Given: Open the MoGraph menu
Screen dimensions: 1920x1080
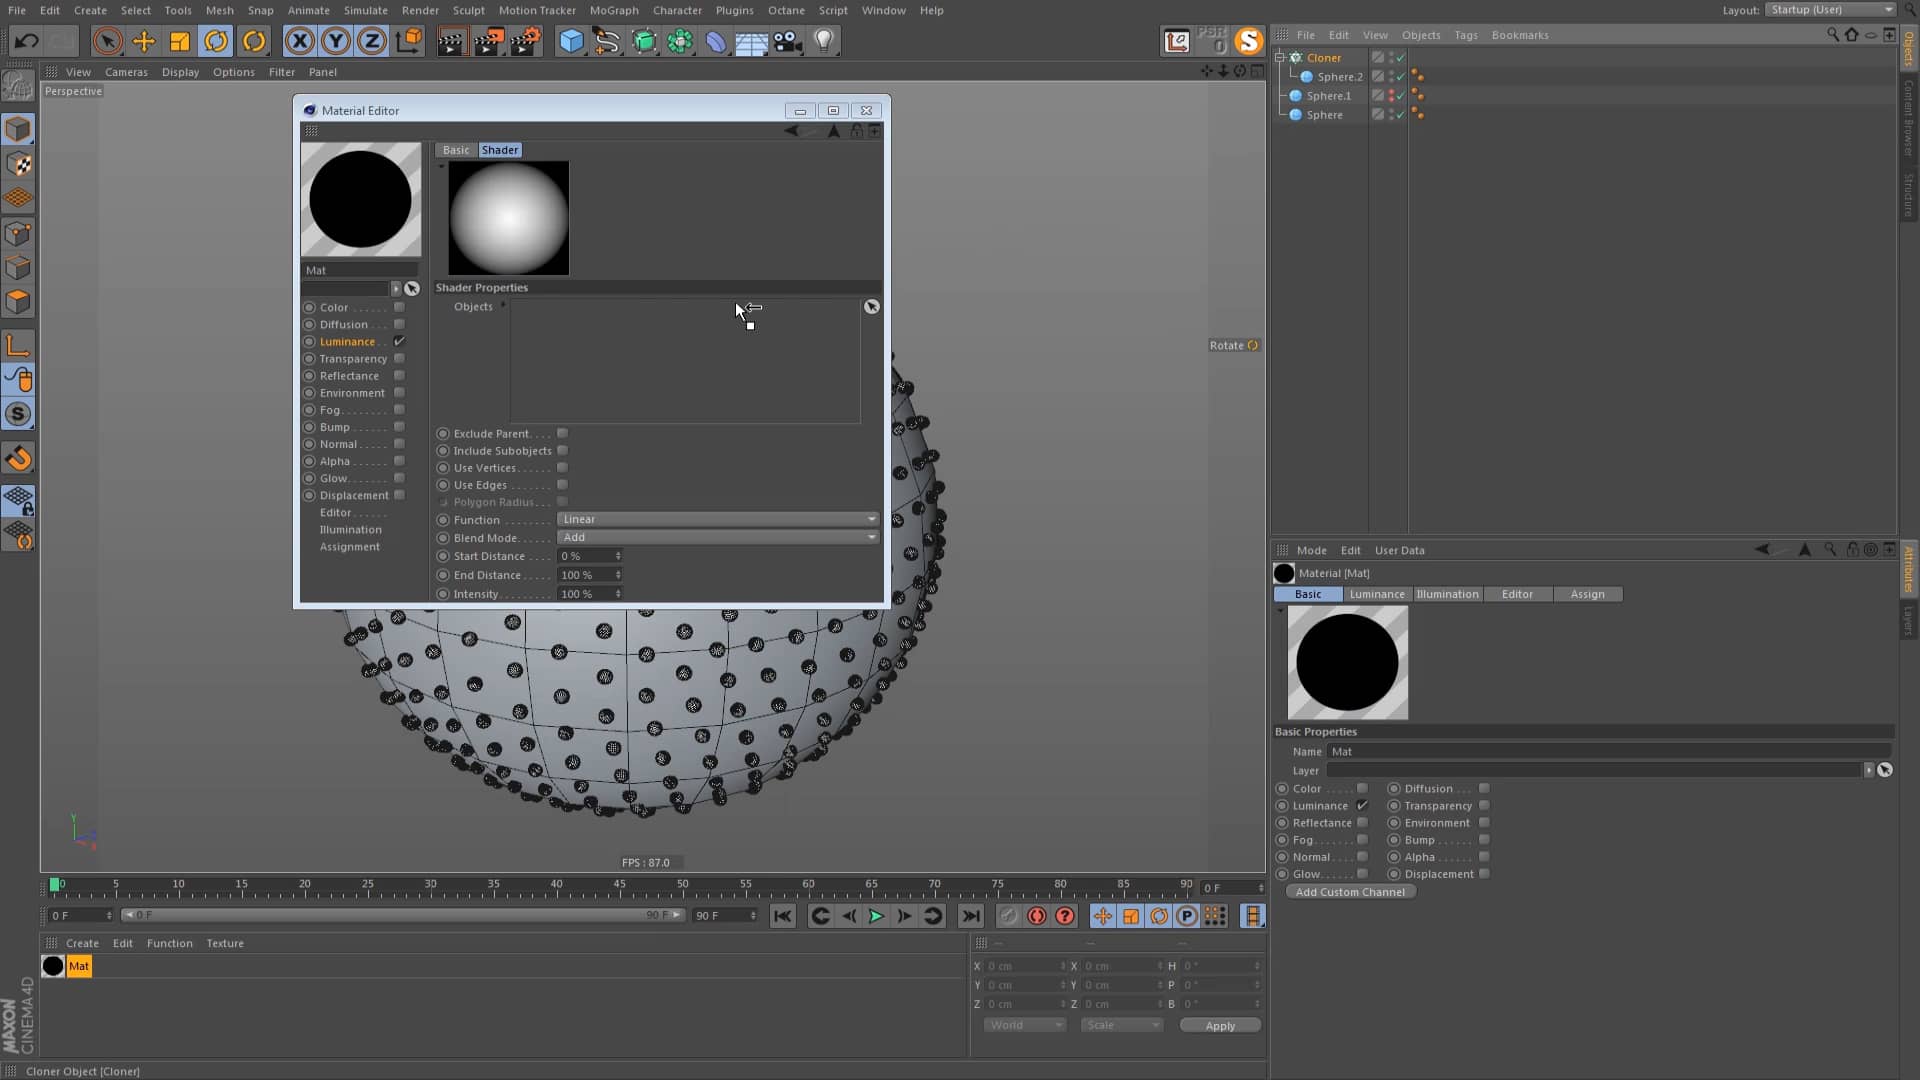Looking at the screenshot, I should 613,10.
